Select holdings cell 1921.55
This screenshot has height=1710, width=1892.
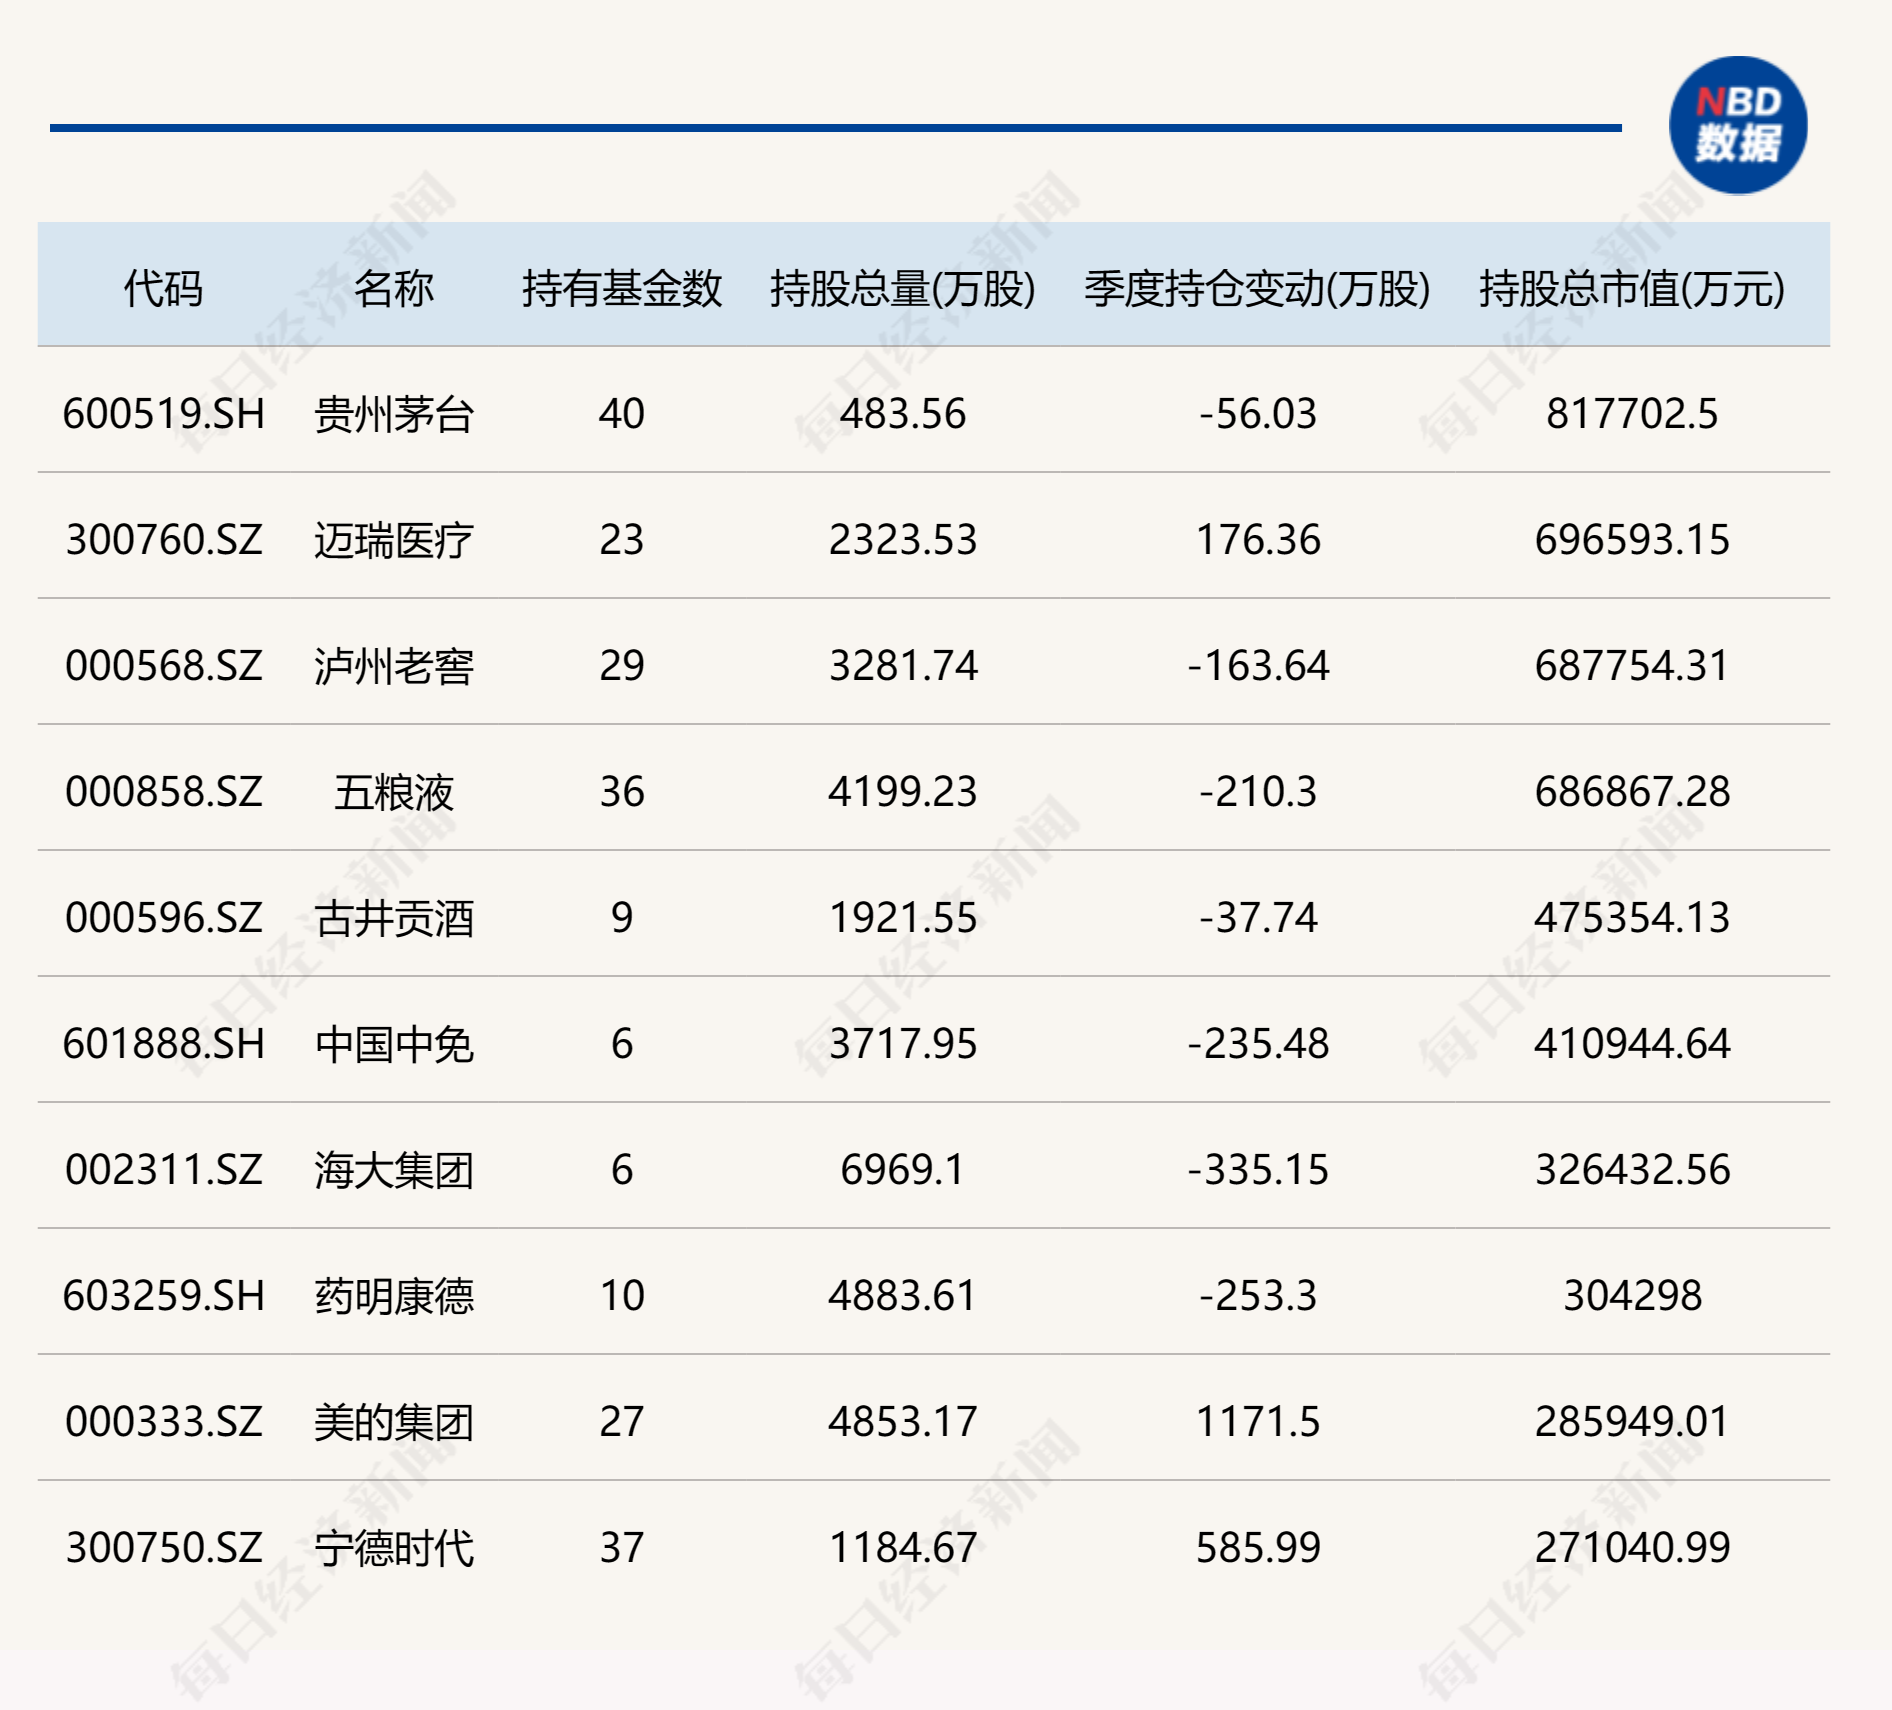pyautogui.click(x=902, y=918)
